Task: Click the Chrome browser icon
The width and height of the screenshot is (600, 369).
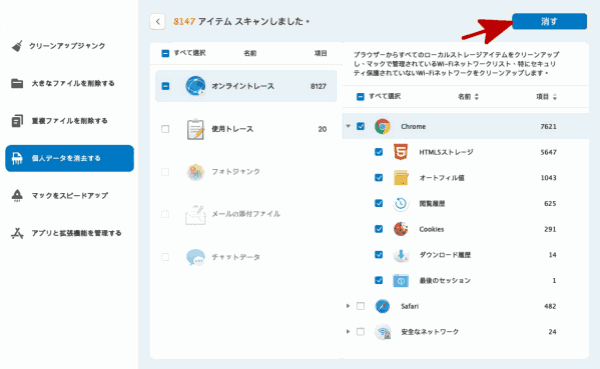Action: (x=382, y=126)
